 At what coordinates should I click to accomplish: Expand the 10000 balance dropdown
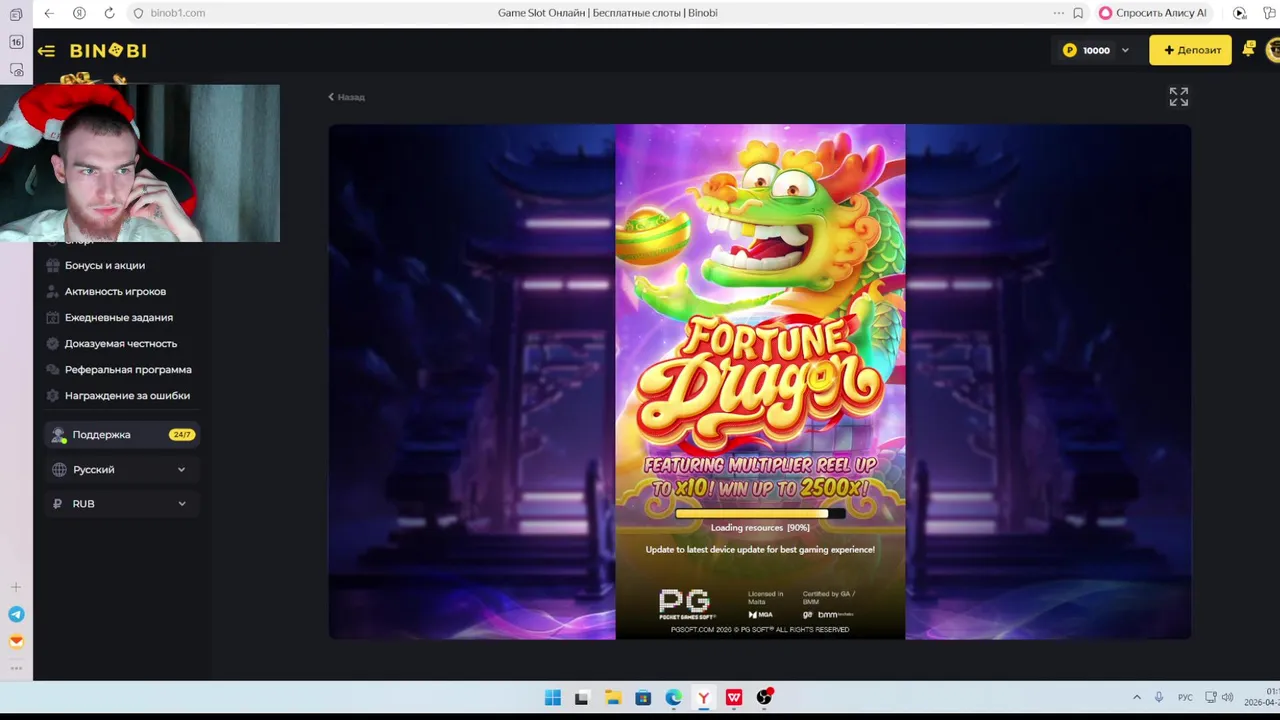coord(1125,50)
